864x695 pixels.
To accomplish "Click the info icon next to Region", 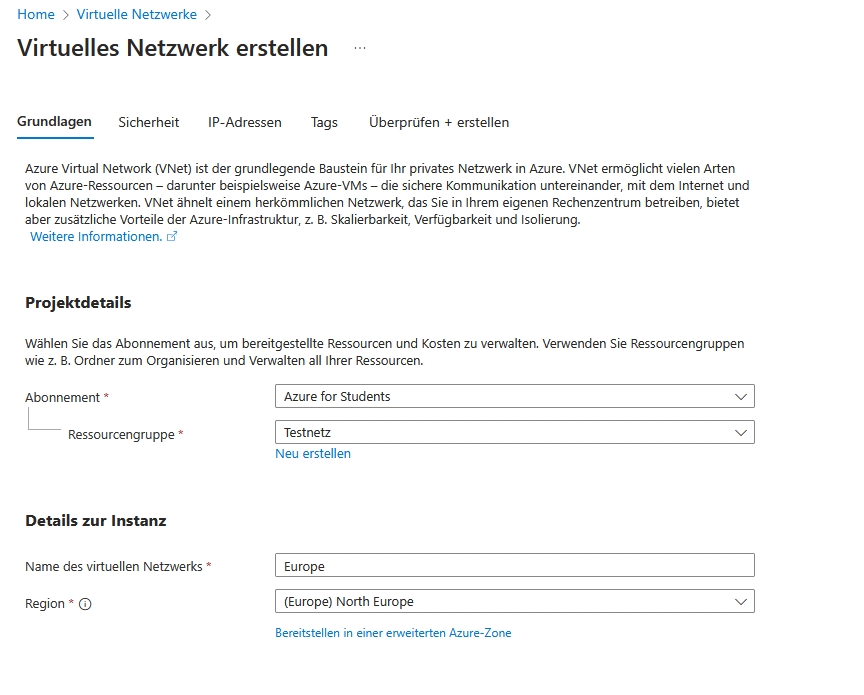I will (85, 604).
